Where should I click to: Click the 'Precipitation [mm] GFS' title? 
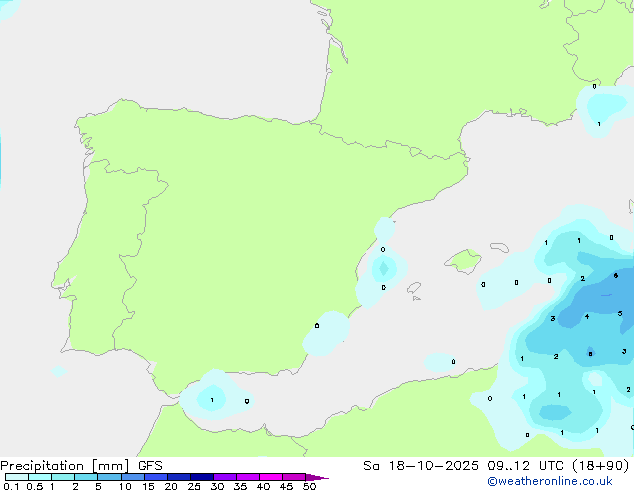point(81,466)
